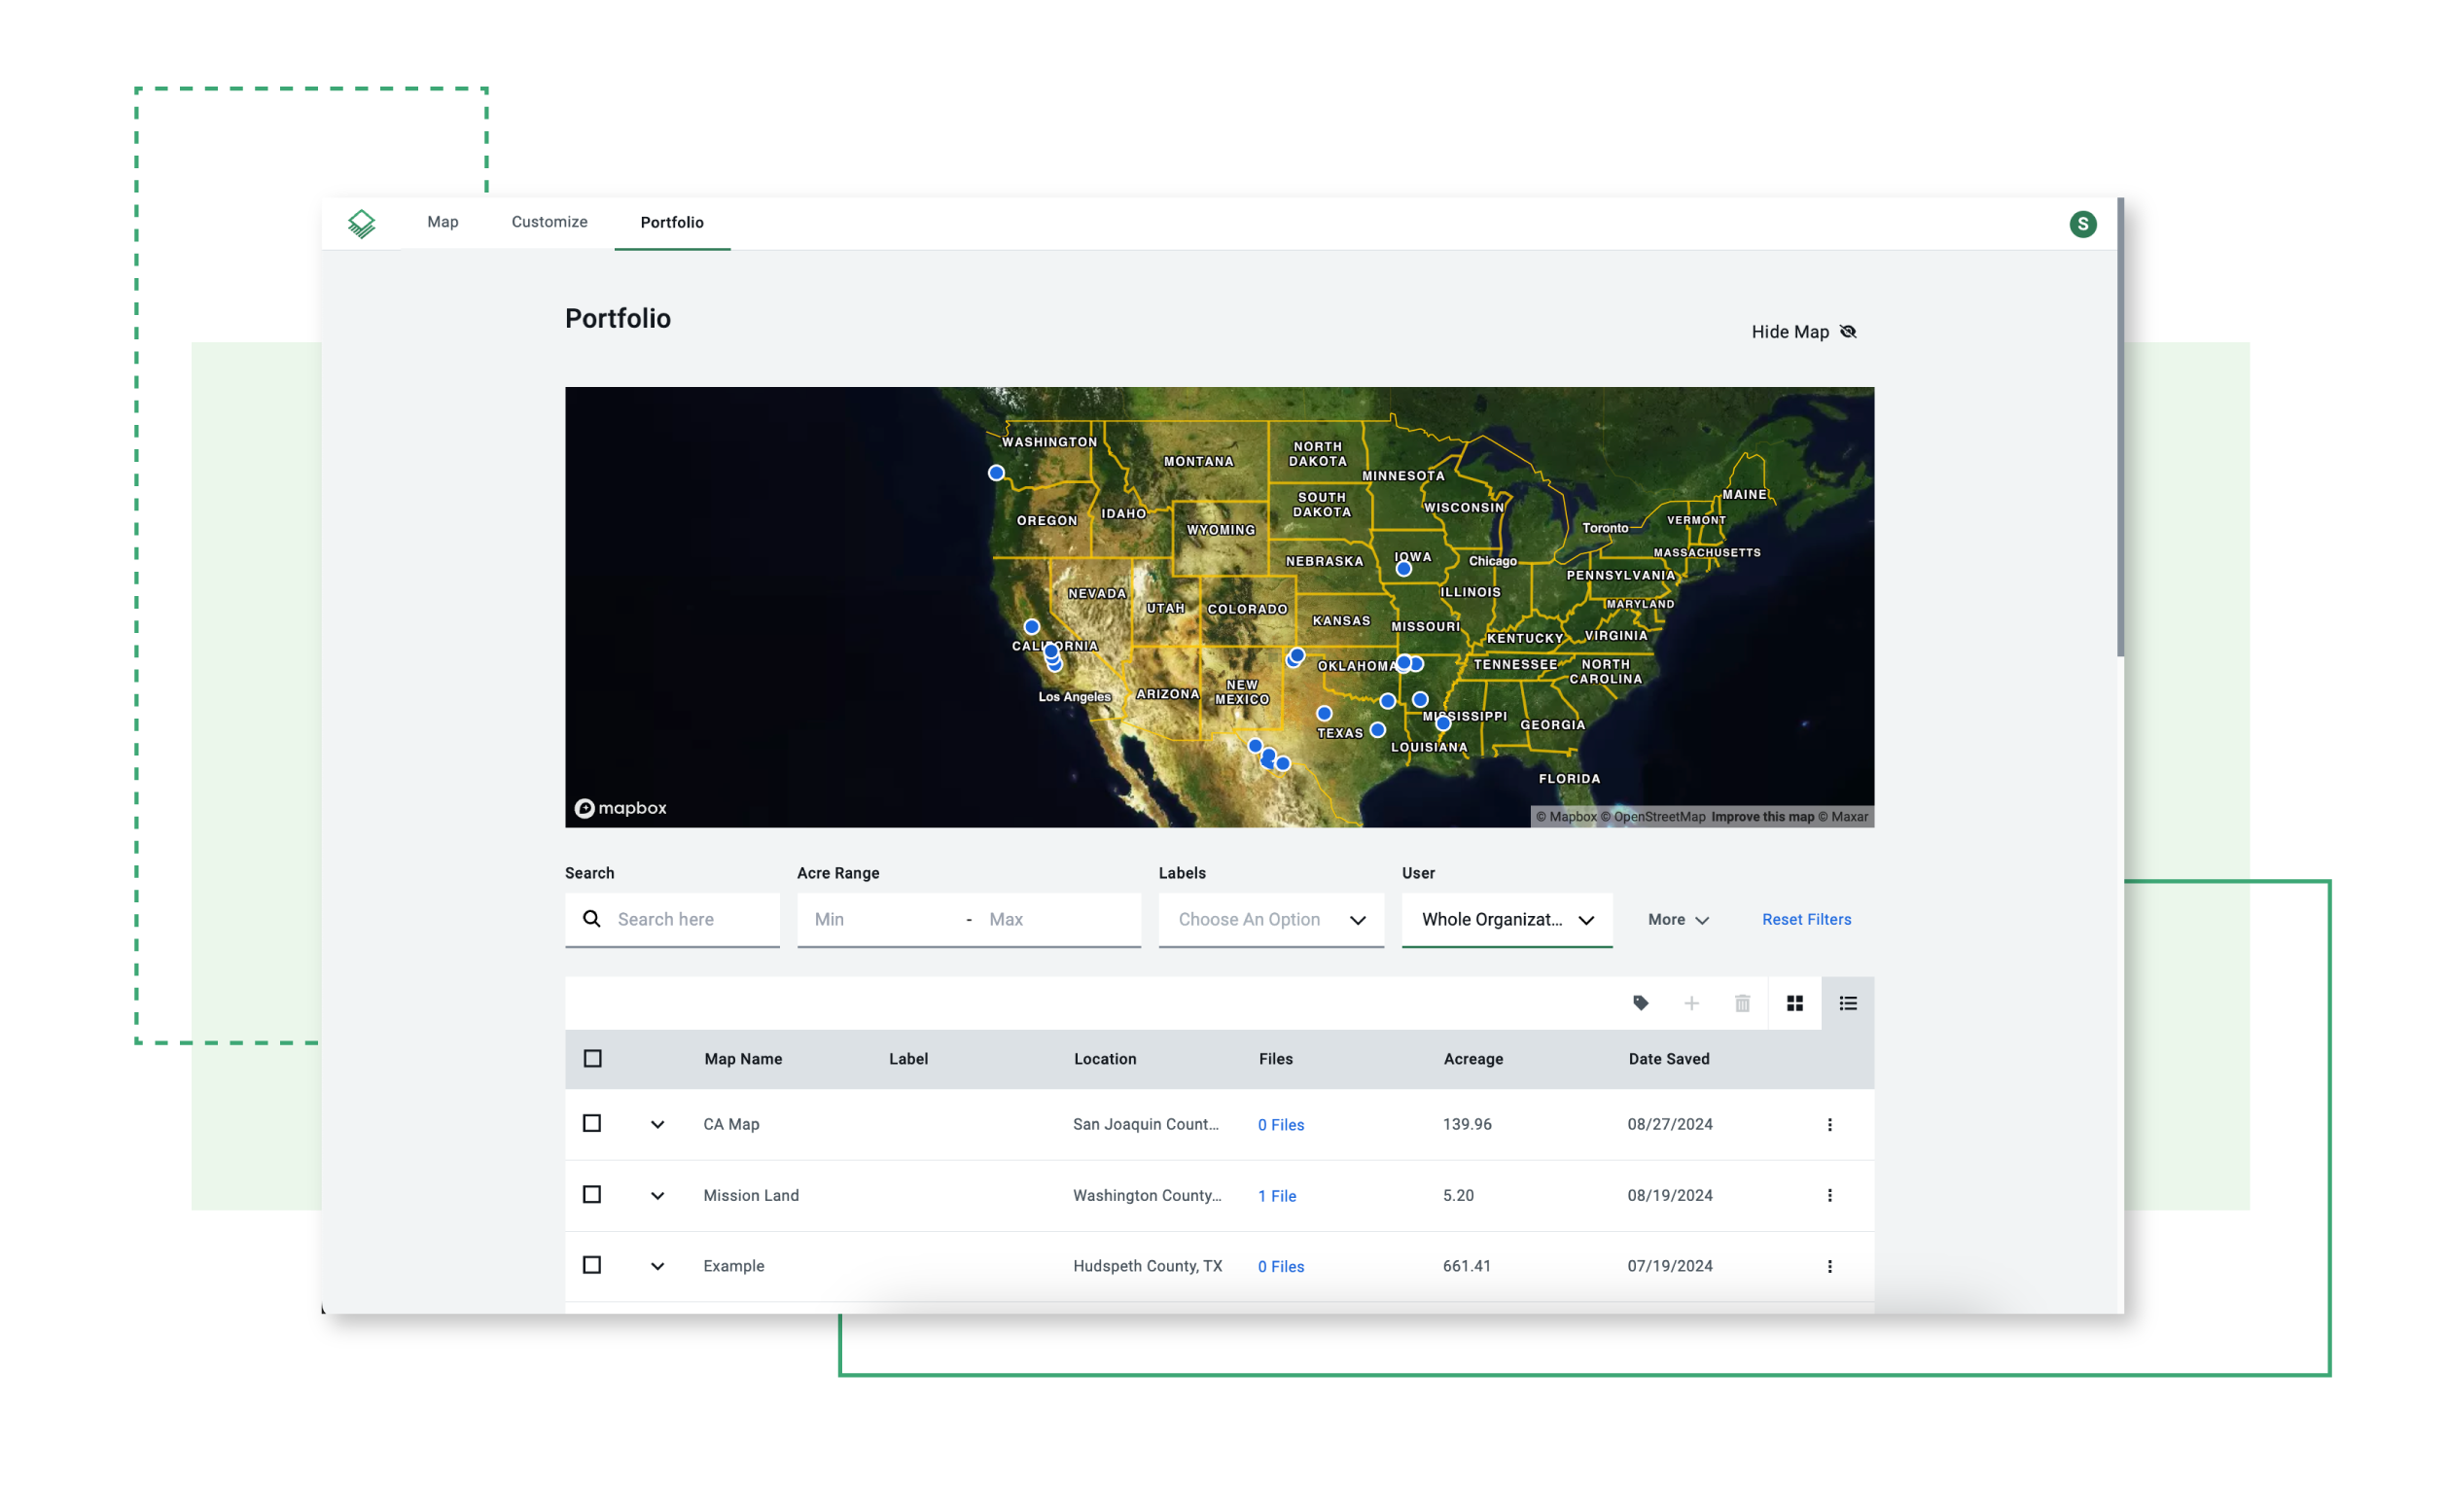Switch to the Customize tab
The width and height of the screenshot is (2446, 1512).
[x=549, y=222]
